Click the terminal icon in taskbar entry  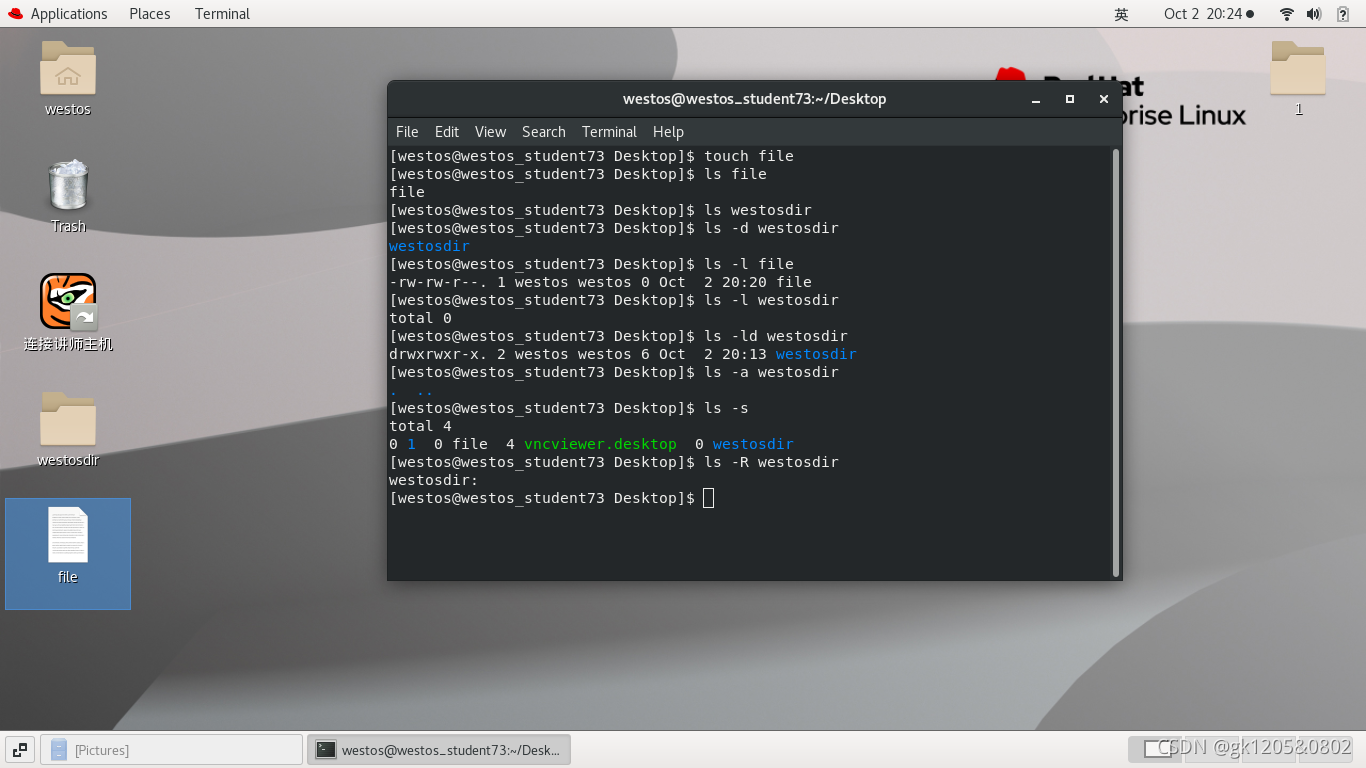(x=326, y=749)
